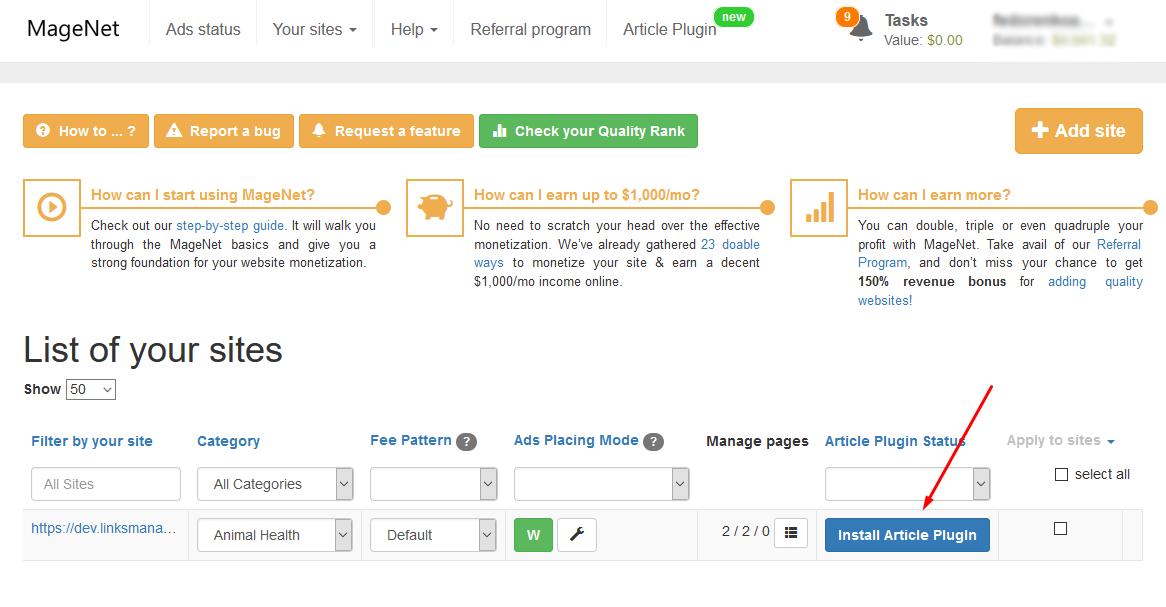Click the Manage pages column label
This screenshot has width=1166, height=607.
pyautogui.click(x=757, y=441)
